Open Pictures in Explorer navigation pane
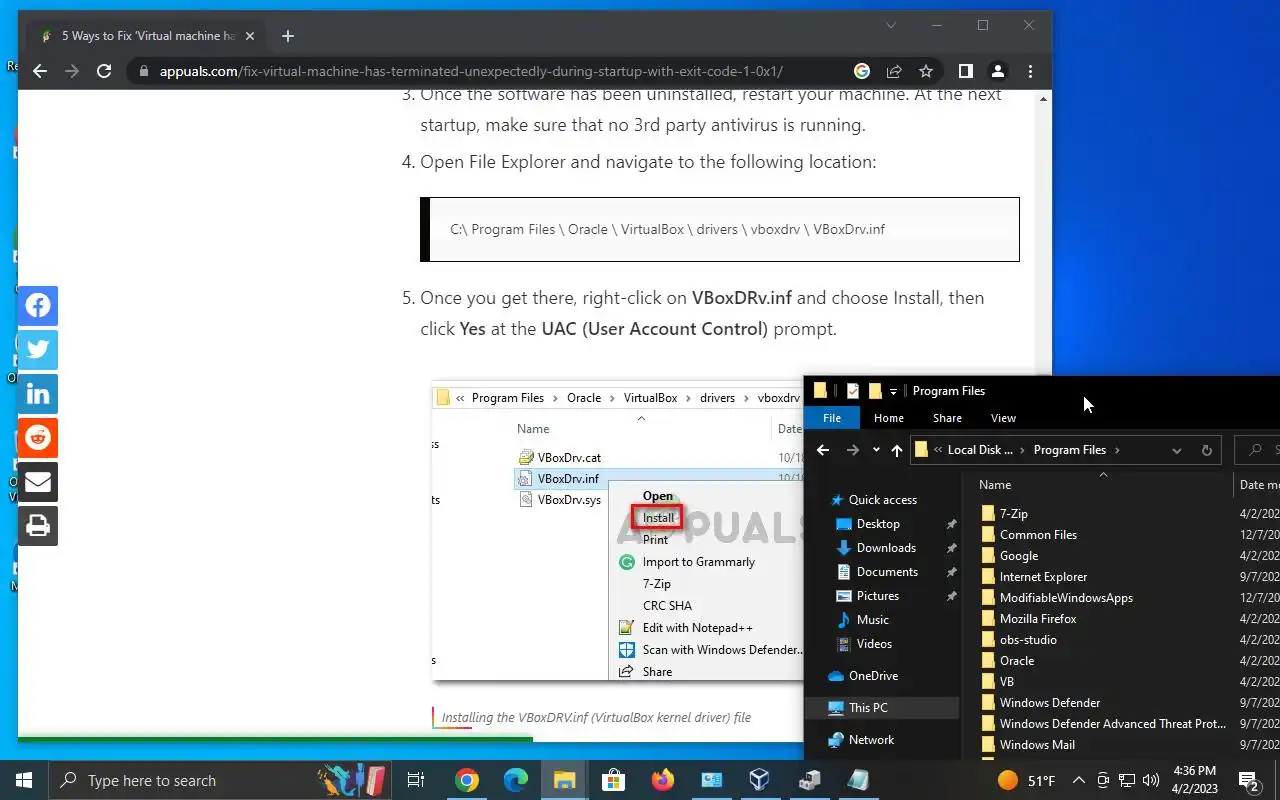The height and width of the screenshot is (800, 1280). tap(877, 596)
